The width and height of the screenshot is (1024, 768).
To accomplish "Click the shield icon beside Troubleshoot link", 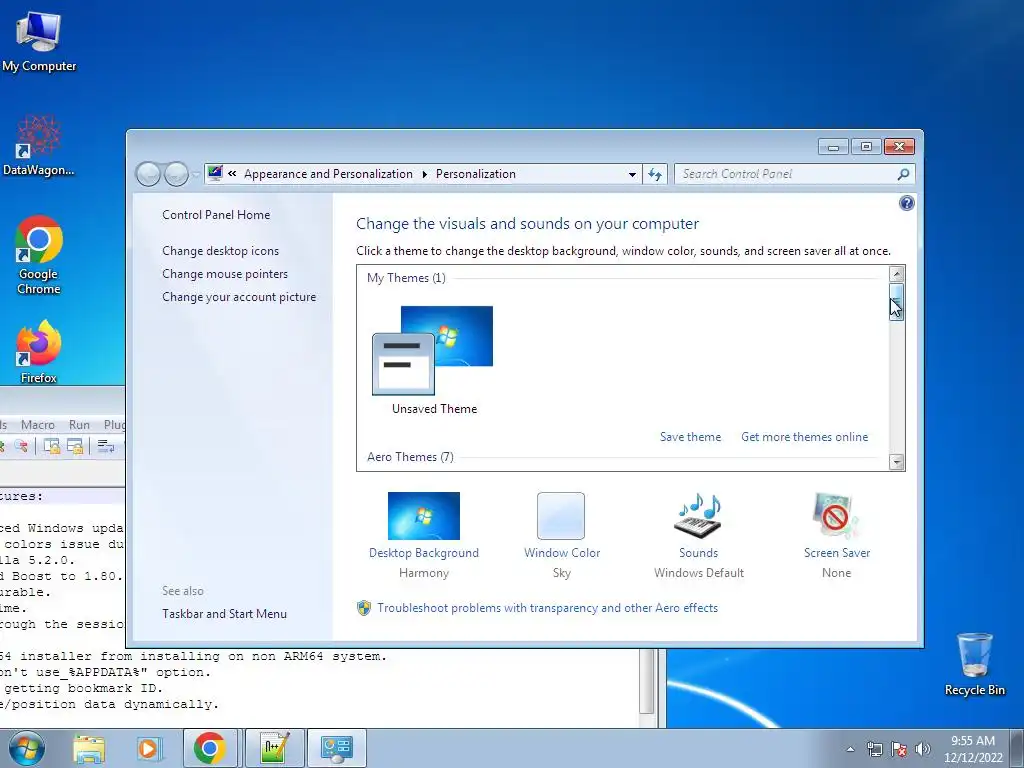I will point(364,608).
